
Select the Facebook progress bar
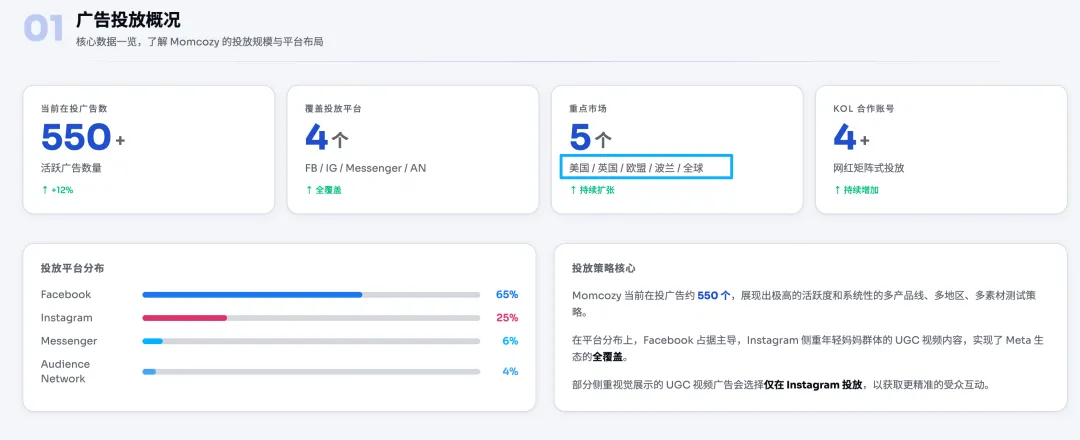tap(310, 295)
